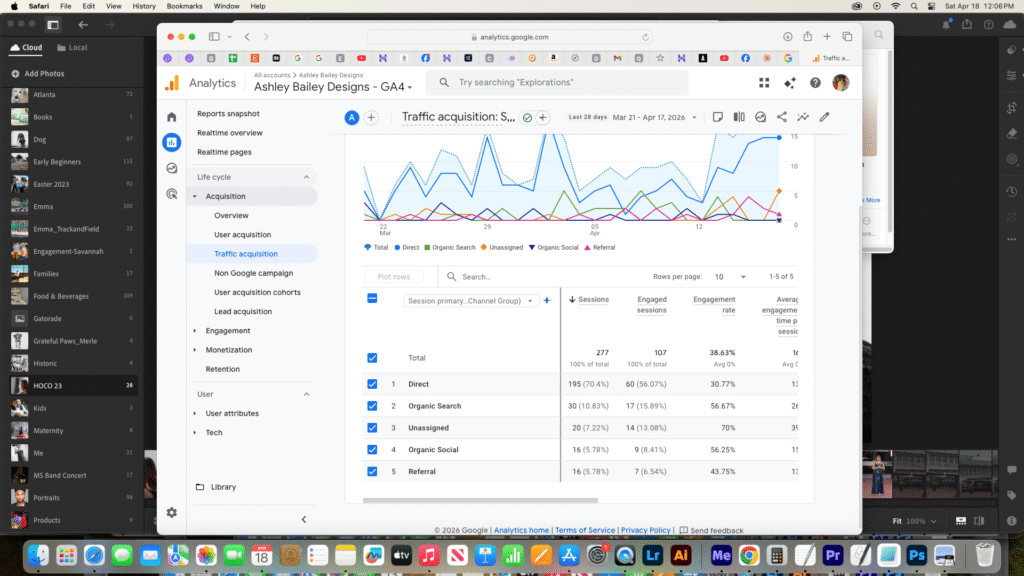This screenshot has height=576, width=1024.
Task: Open the Insights sparkline icon
Action: click(803, 117)
